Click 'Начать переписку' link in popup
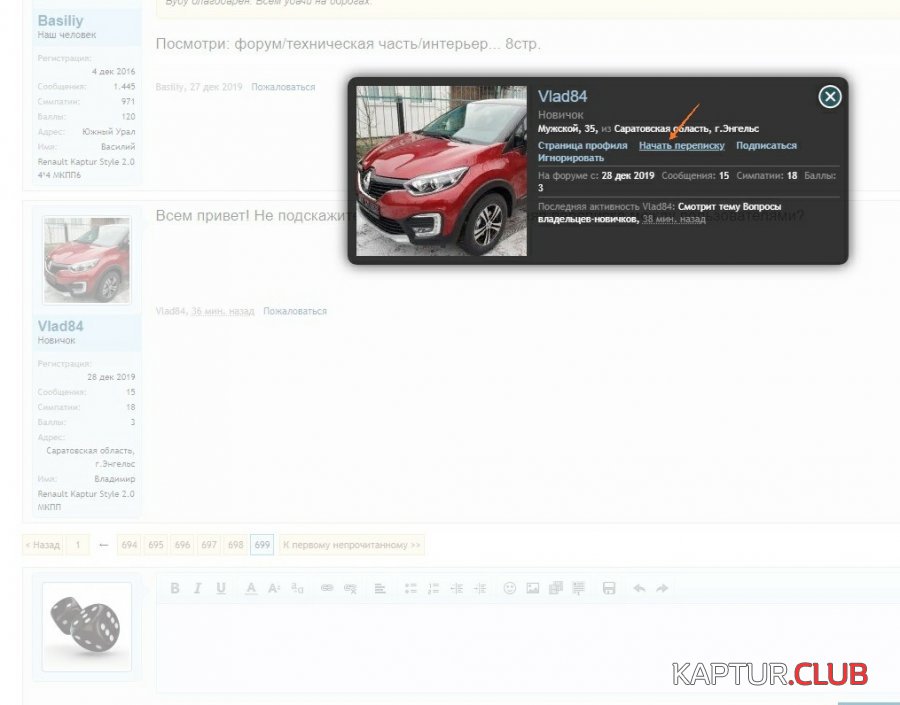Viewport: 900px width, 705px height. 682,146
